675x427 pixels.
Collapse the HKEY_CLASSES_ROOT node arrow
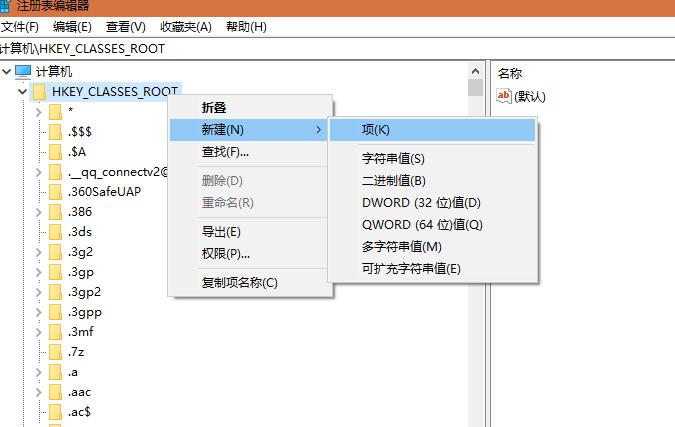pos(22,92)
